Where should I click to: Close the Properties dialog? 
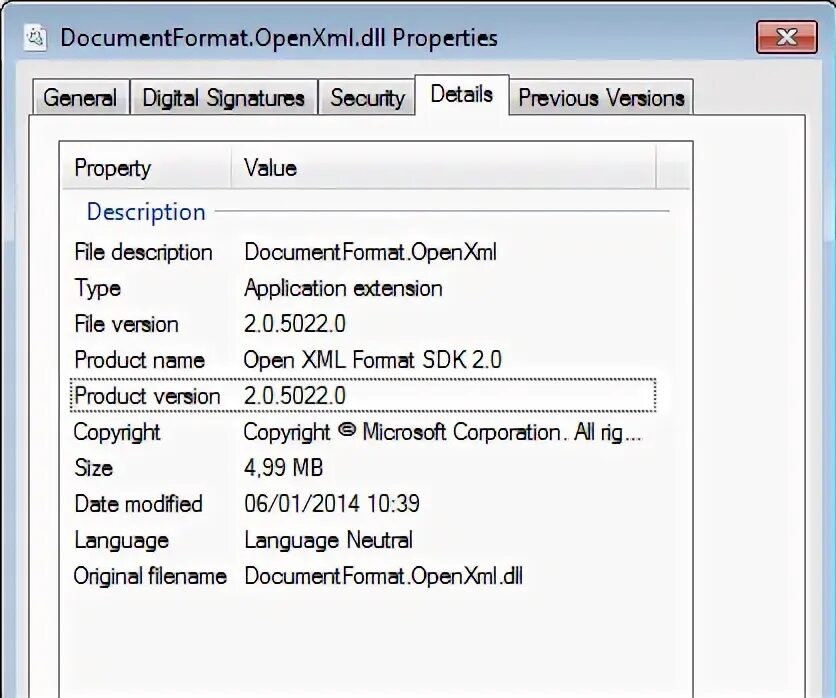(786, 37)
